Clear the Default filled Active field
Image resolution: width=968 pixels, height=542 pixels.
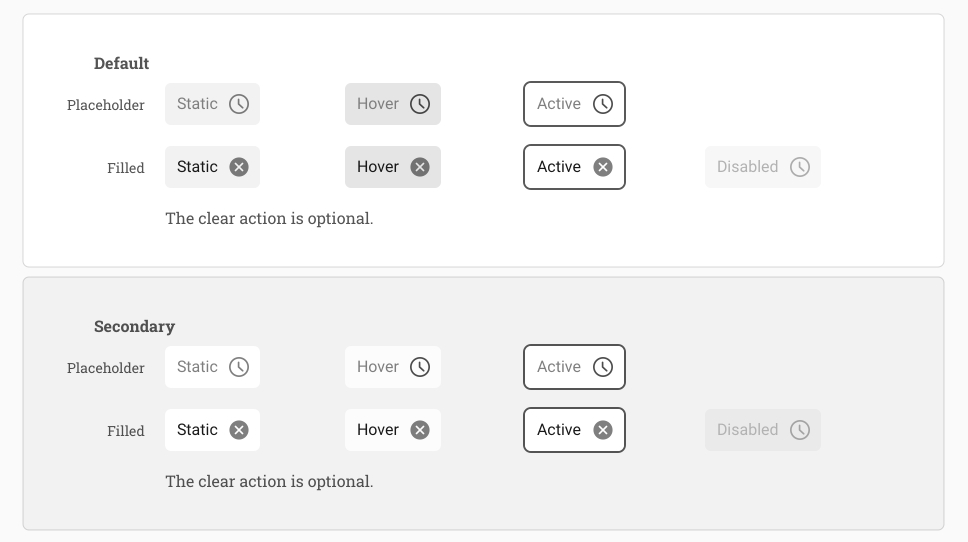[603, 167]
